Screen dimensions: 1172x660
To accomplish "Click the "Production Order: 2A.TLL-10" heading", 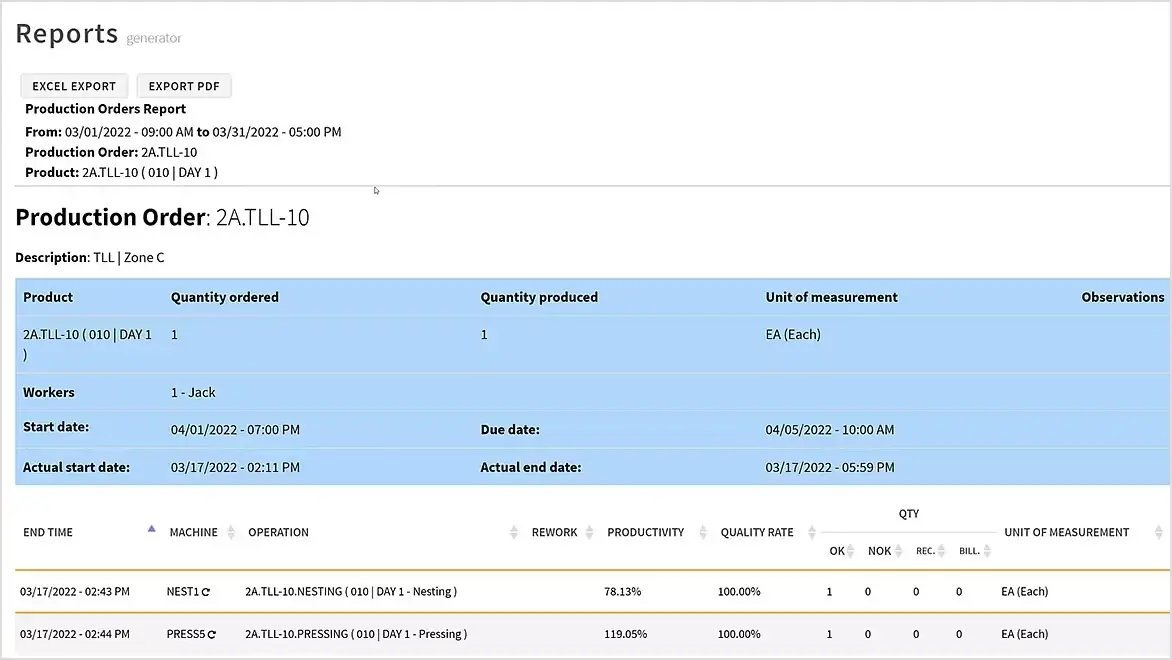I will (x=162, y=218).
